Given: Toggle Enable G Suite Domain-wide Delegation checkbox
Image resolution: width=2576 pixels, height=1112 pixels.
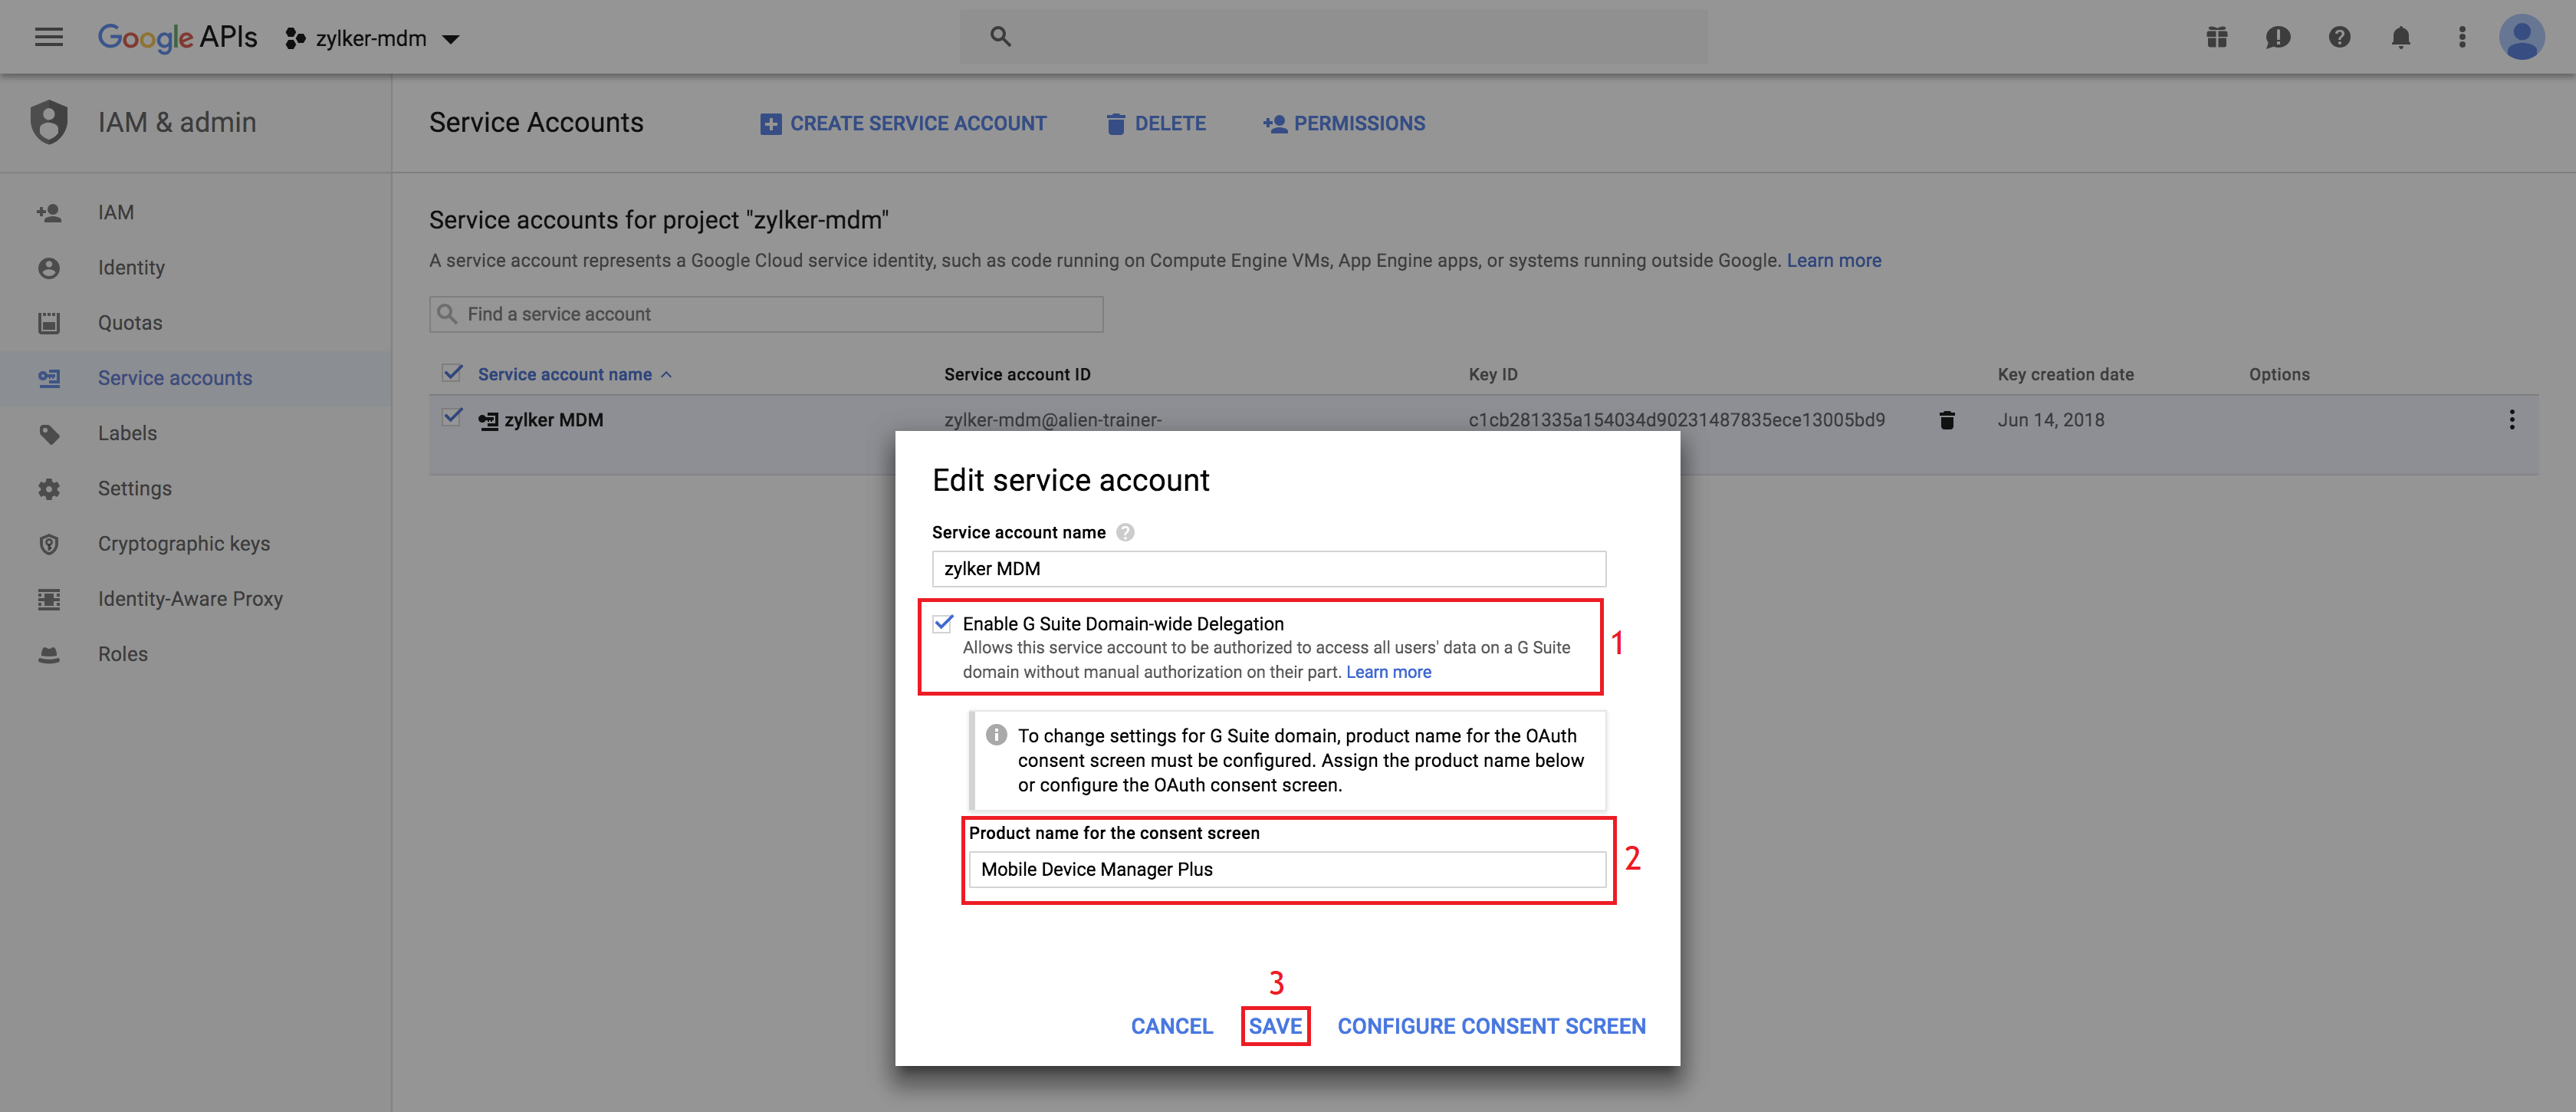Looking at the screenshot, I should pyautogui.click(x=943, y=623).
